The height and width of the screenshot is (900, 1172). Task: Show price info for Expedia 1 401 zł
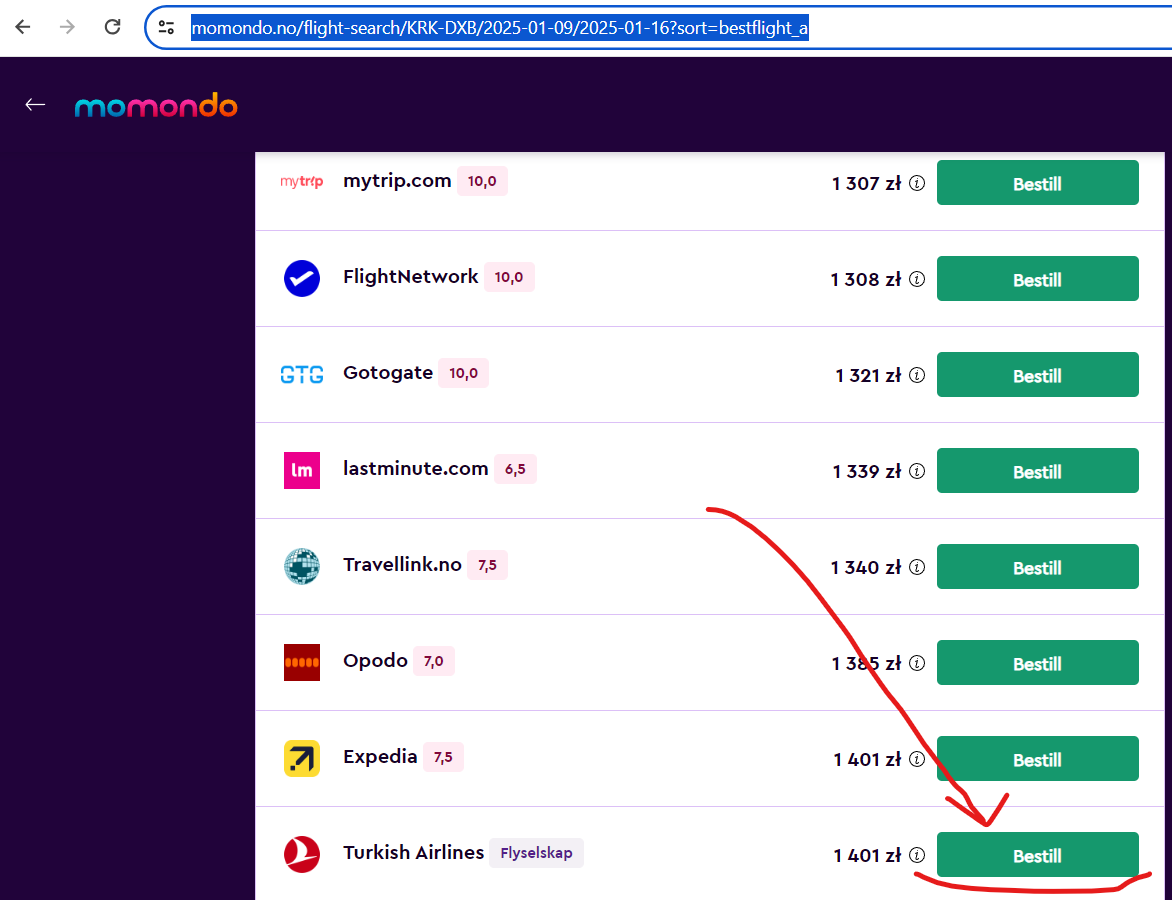pos(917,759)
